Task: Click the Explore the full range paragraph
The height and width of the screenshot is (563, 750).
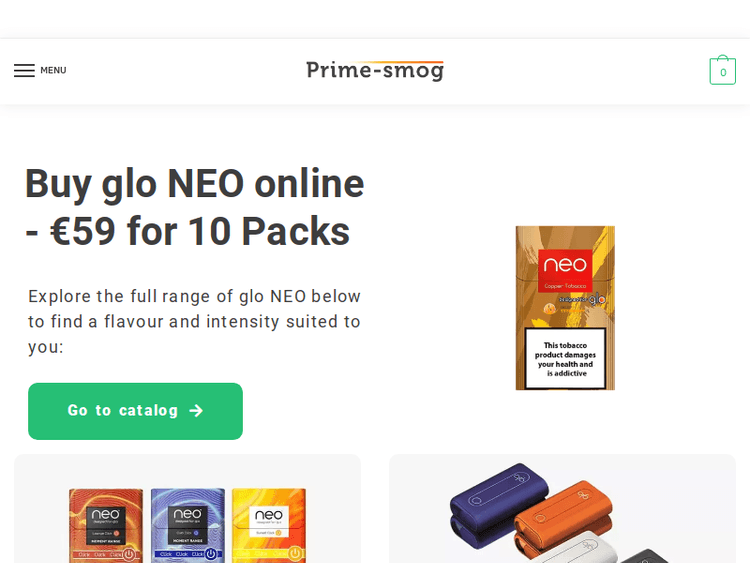Action: point(194,321)
